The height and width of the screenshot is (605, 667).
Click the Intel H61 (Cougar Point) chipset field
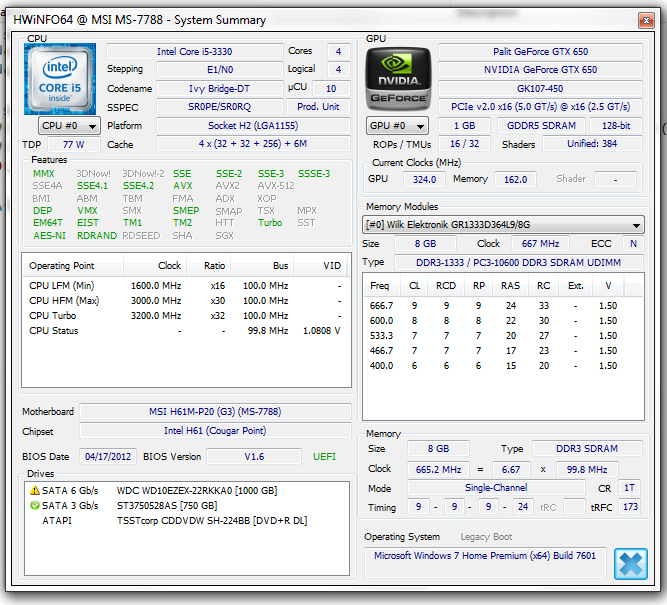[215, 431]
